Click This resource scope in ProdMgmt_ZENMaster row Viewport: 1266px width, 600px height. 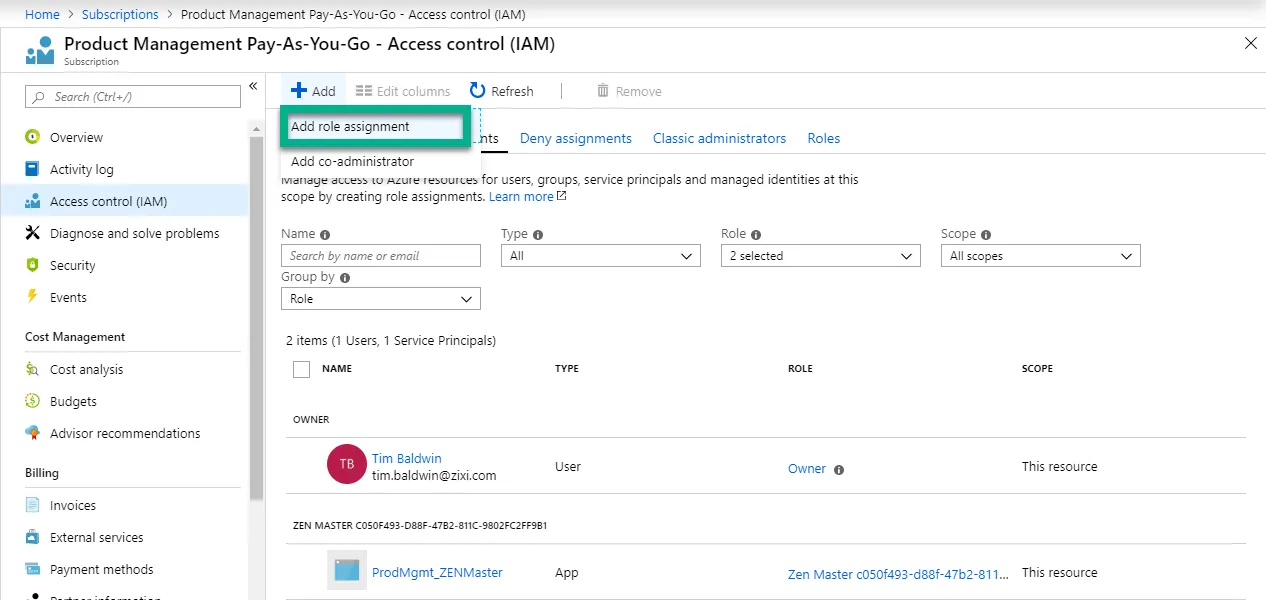[1059, 573]
